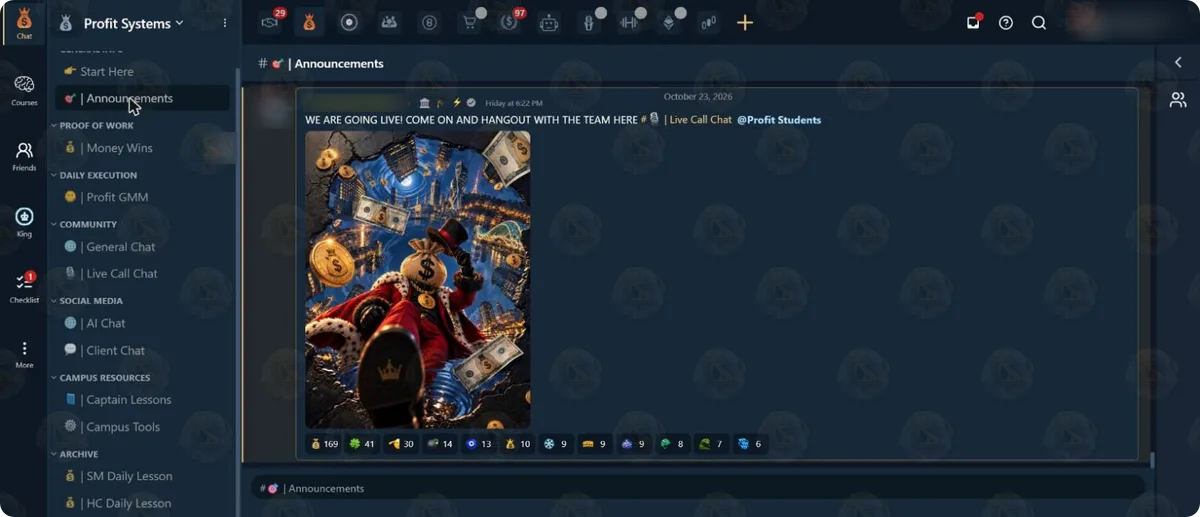Toggle the reaction showing 7
Image resolution: width=1200 pixels, height=517 pixels.
click(711, 444)
